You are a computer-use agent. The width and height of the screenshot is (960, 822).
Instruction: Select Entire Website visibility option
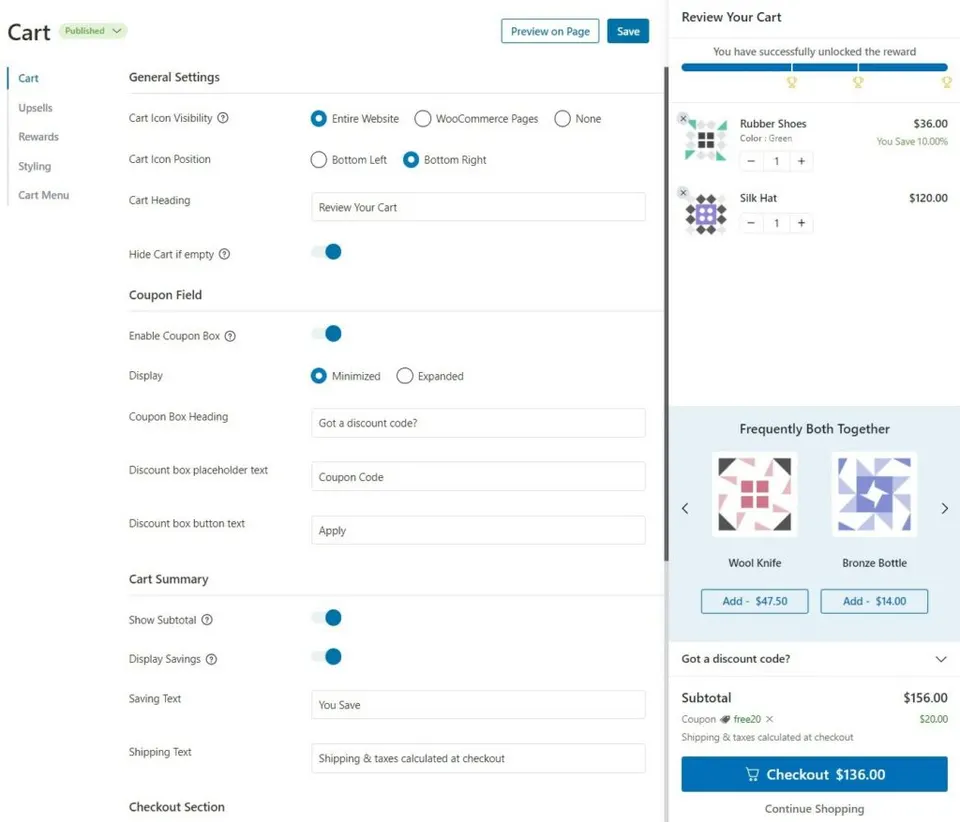[318, 119]
